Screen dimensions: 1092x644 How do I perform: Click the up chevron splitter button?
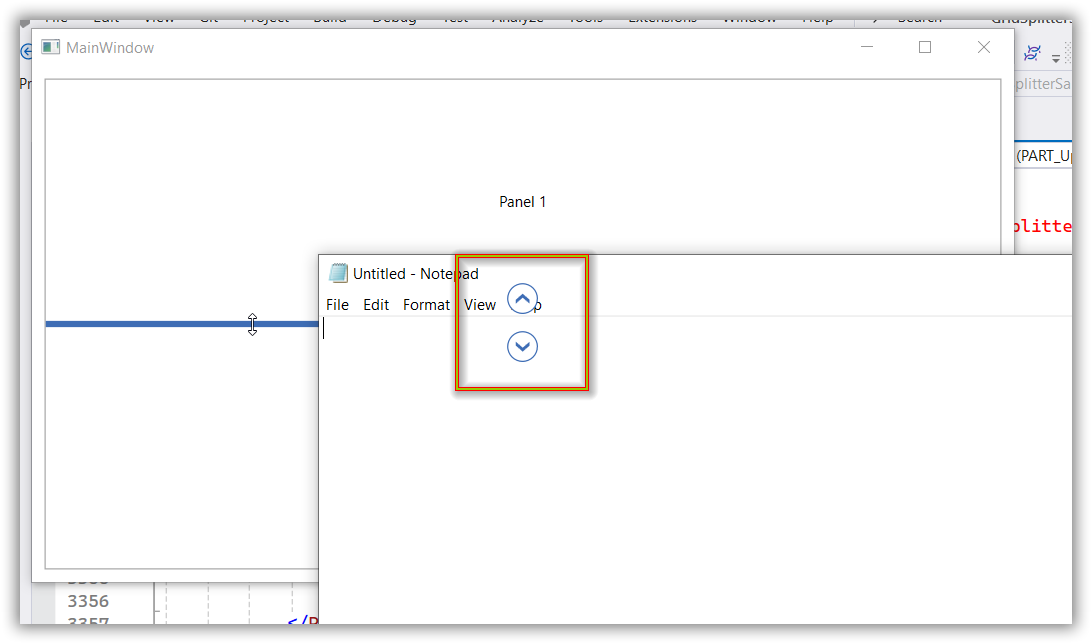coord(522,299)
